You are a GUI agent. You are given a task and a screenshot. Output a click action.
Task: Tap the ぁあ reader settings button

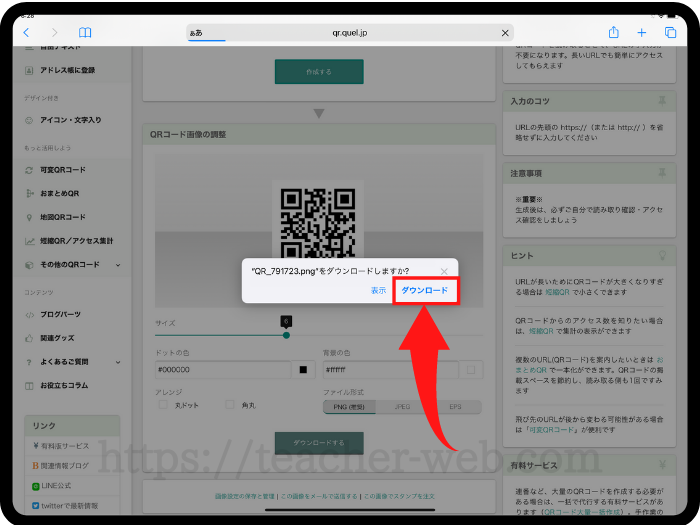coord(196,33)
